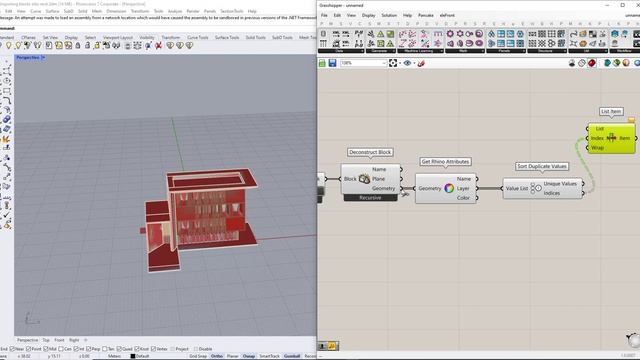Click the first padlock Lock icon in Rhino toolbar

(x=78, y=46)
